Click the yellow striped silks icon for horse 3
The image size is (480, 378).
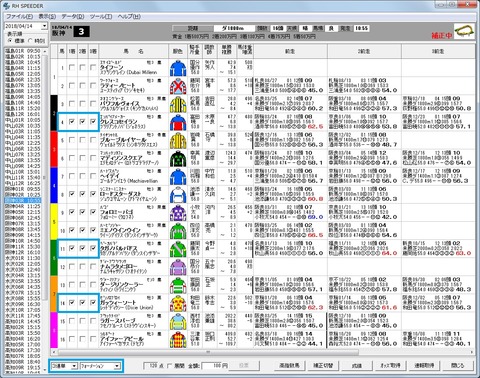pyautogui.click(x=178, y=104)
